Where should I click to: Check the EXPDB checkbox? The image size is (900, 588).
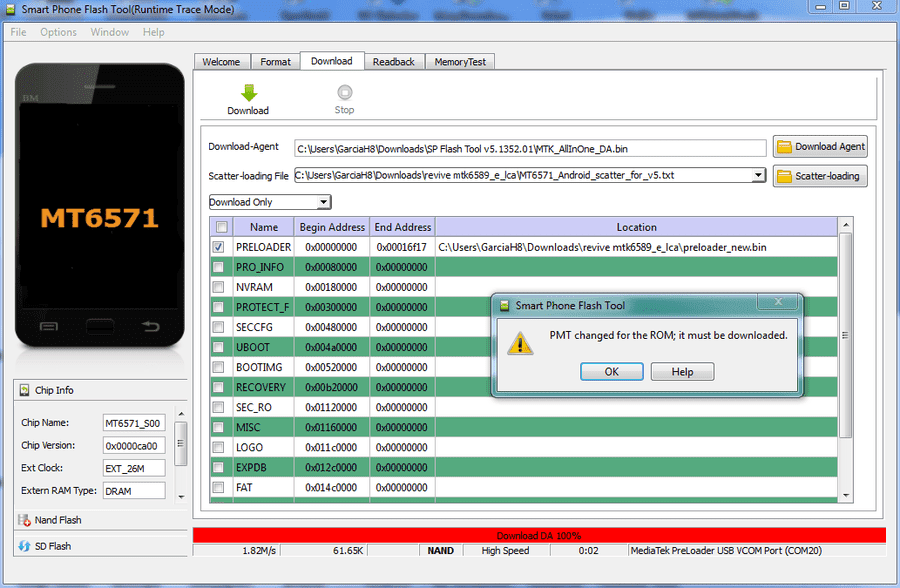(x=218, y=467)
